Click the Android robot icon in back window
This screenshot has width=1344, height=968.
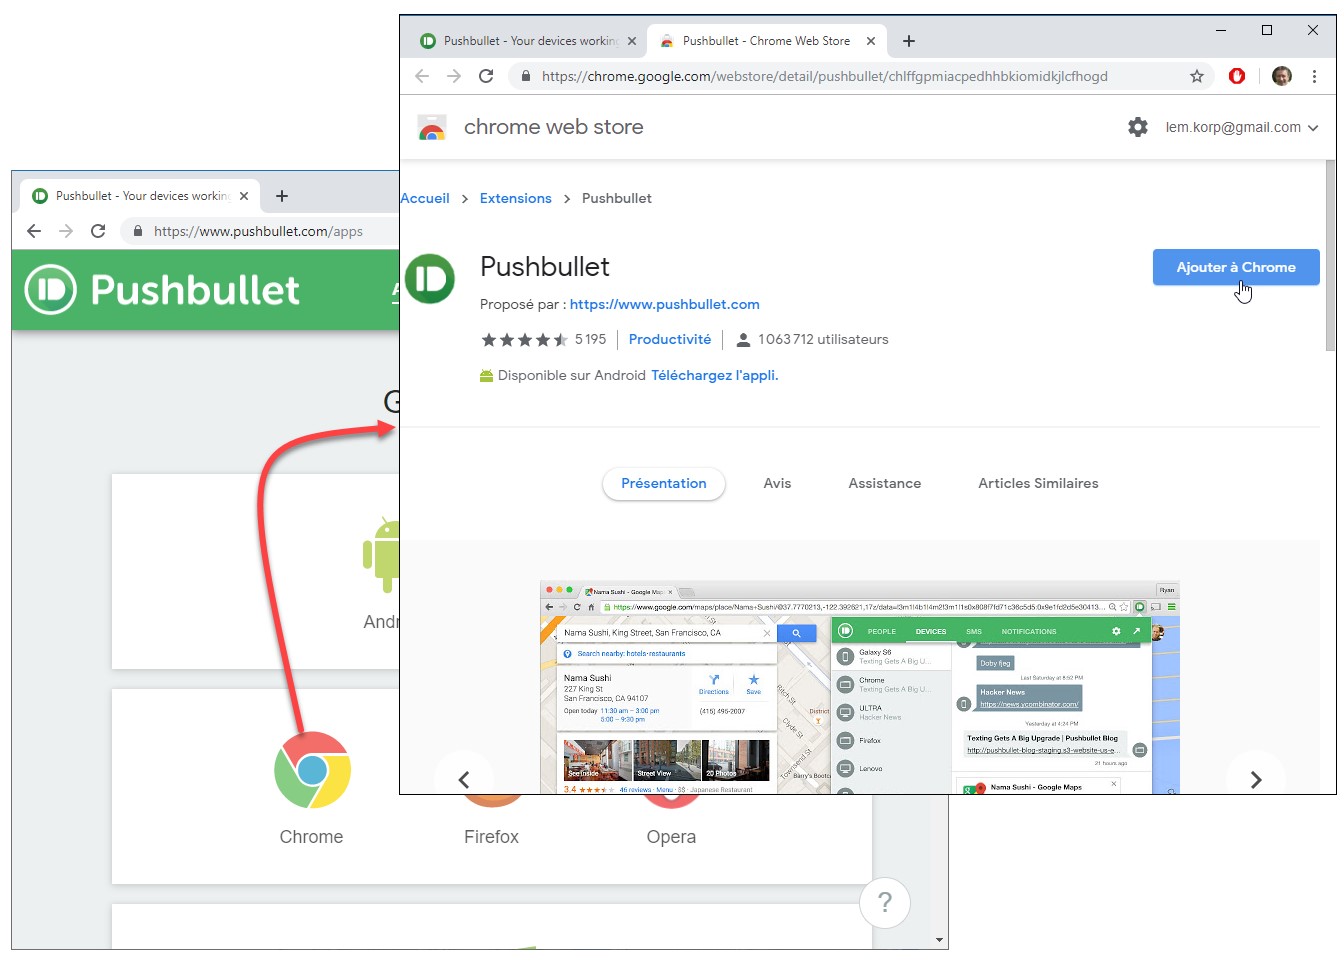[381, 555]
